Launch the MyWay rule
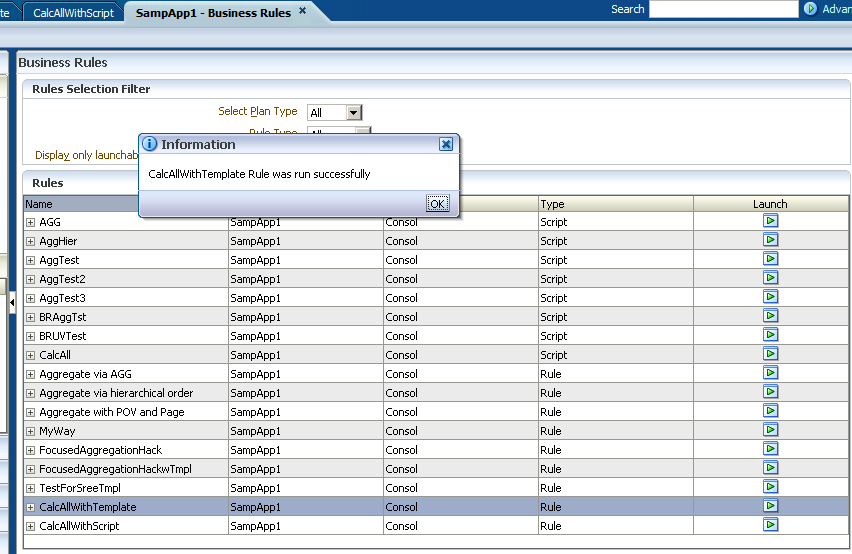The width and height of the screenshot is (852, 554). tap(770, 430)
